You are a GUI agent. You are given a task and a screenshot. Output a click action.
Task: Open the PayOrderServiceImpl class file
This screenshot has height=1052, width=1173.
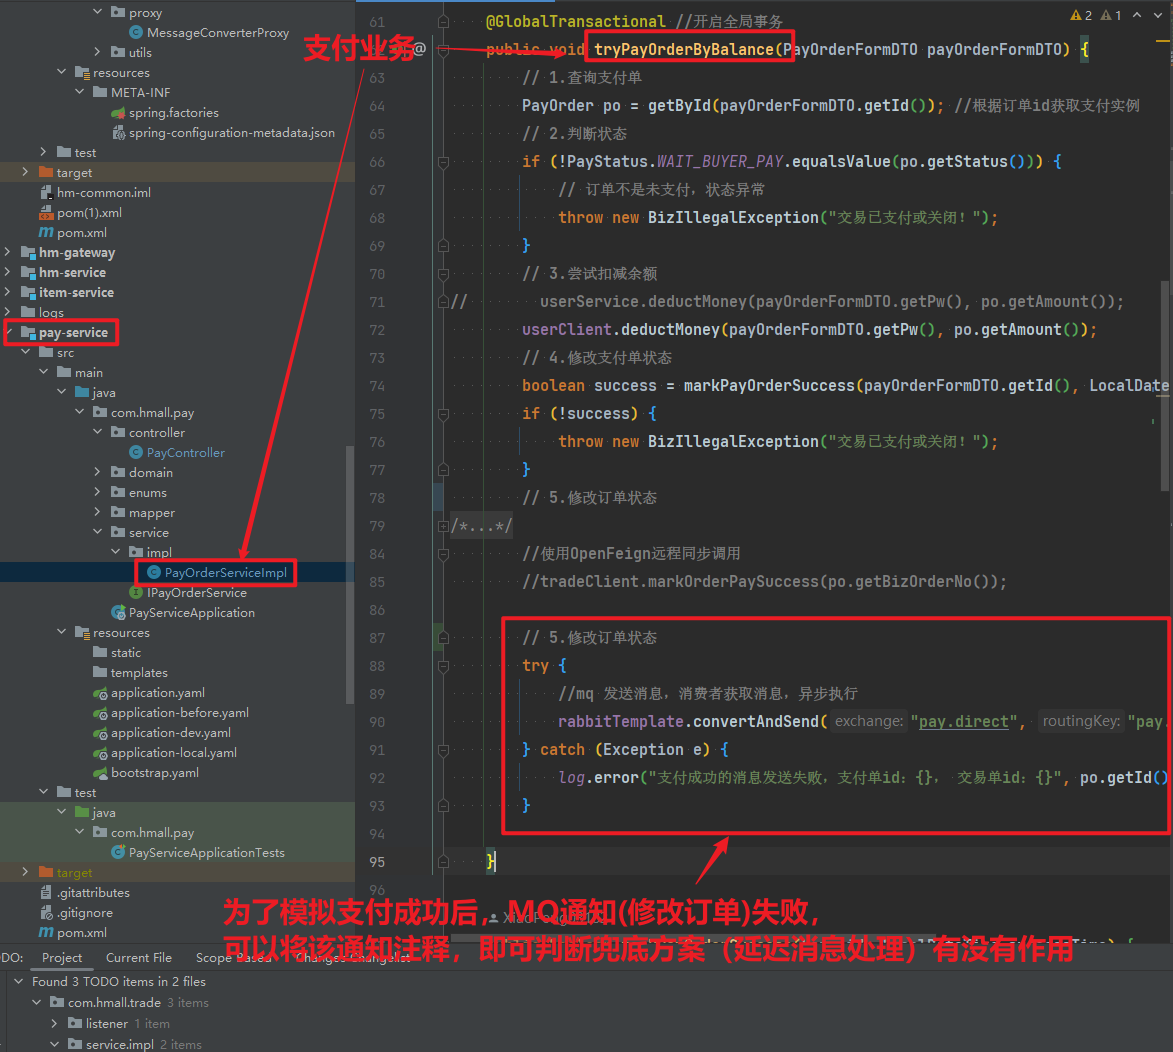(225, 573)
